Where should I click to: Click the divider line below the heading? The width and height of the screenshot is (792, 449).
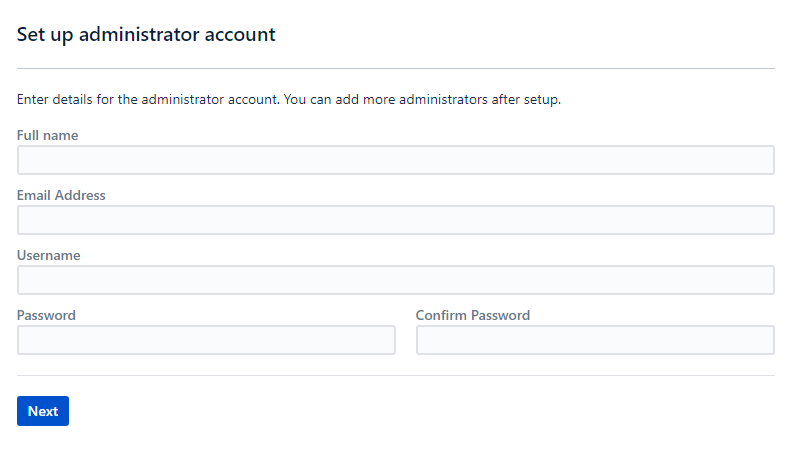click(x=395, y=68)
